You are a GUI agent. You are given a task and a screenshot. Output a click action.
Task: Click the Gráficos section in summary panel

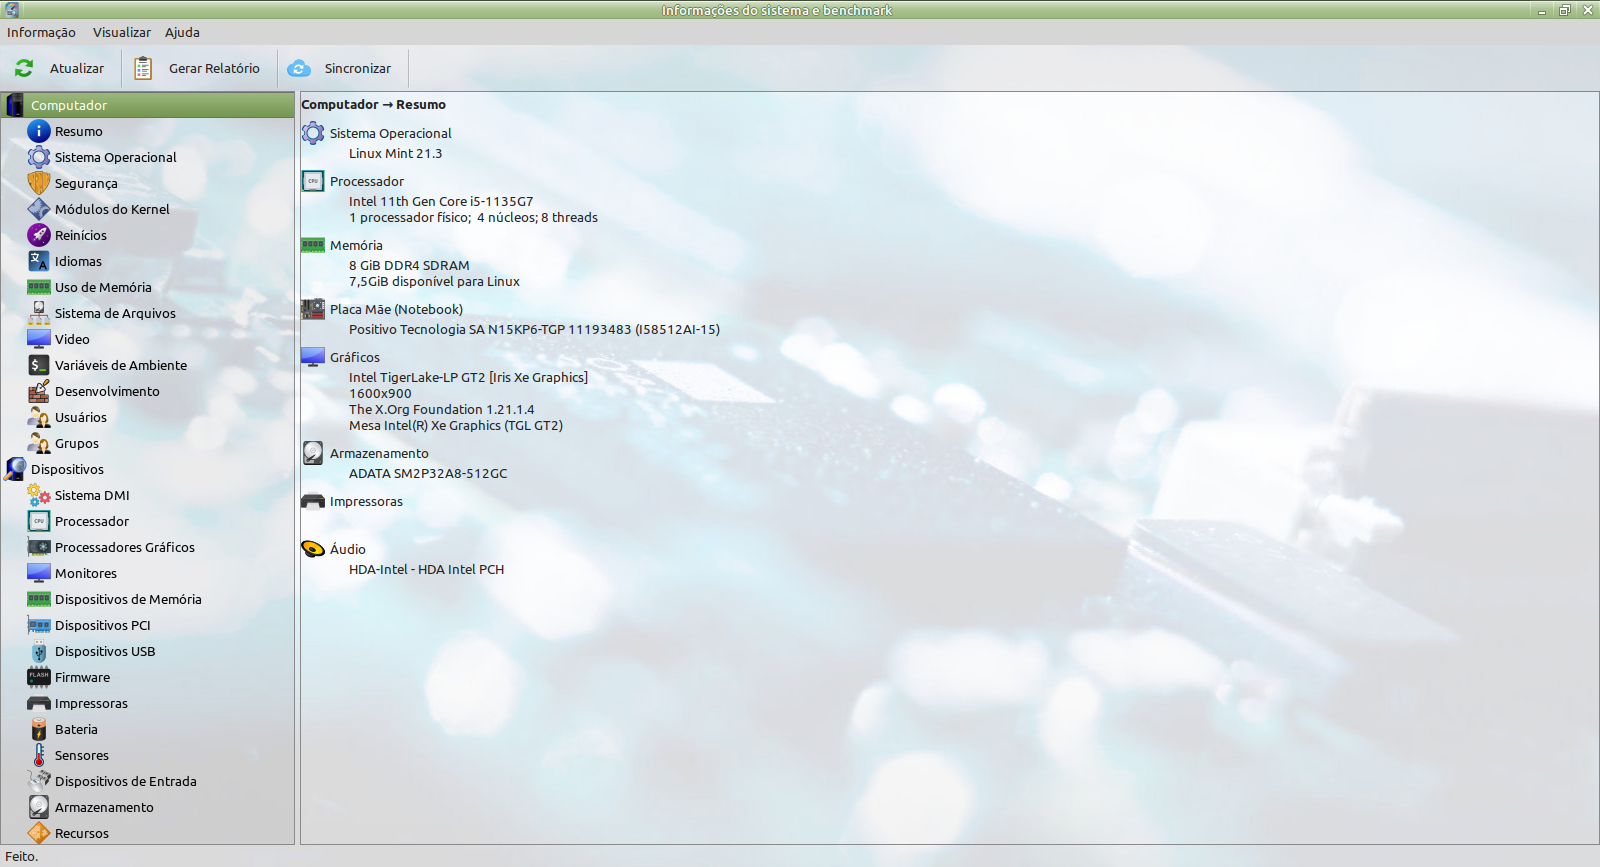(x=355, y=357)
